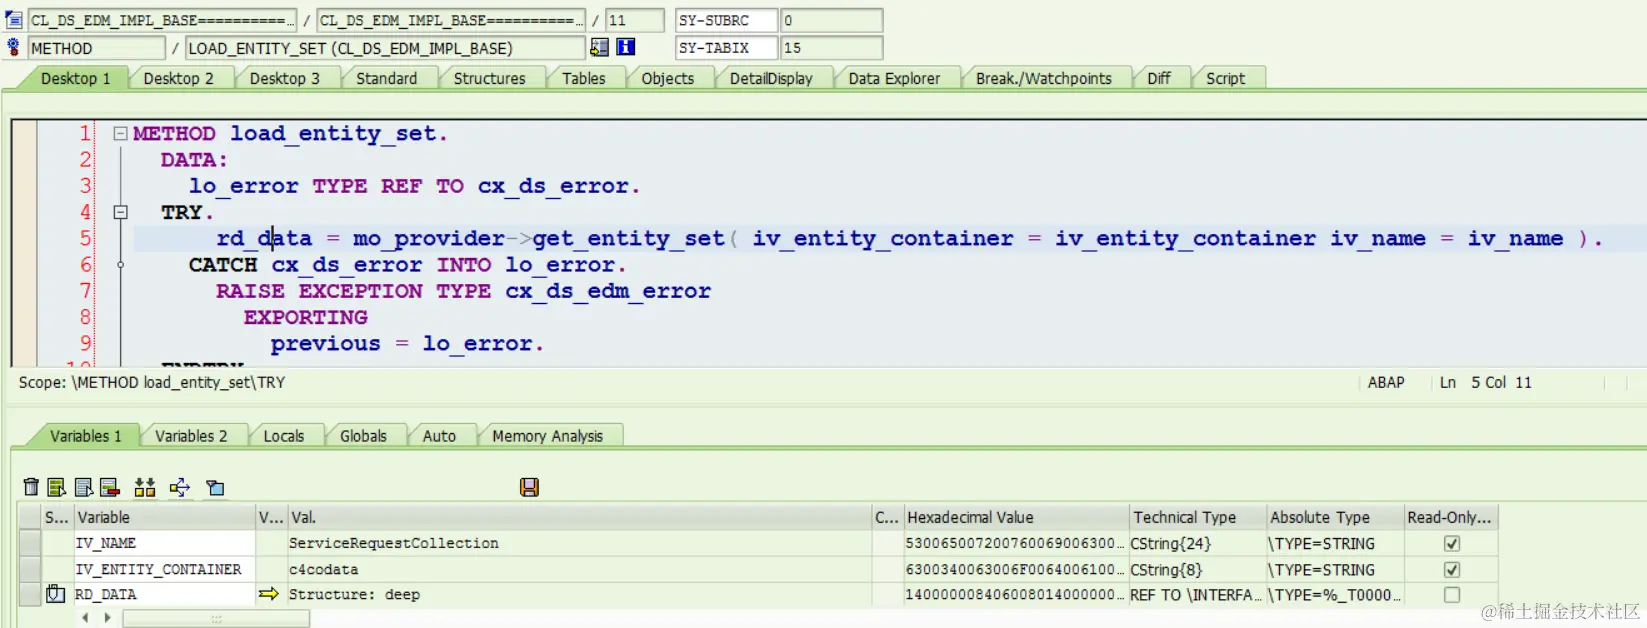Viewport: 1647px width, 628px height.
Task: Click the blue info icon beside LOAD_ENTITY_SET
Action: [626, 47]
